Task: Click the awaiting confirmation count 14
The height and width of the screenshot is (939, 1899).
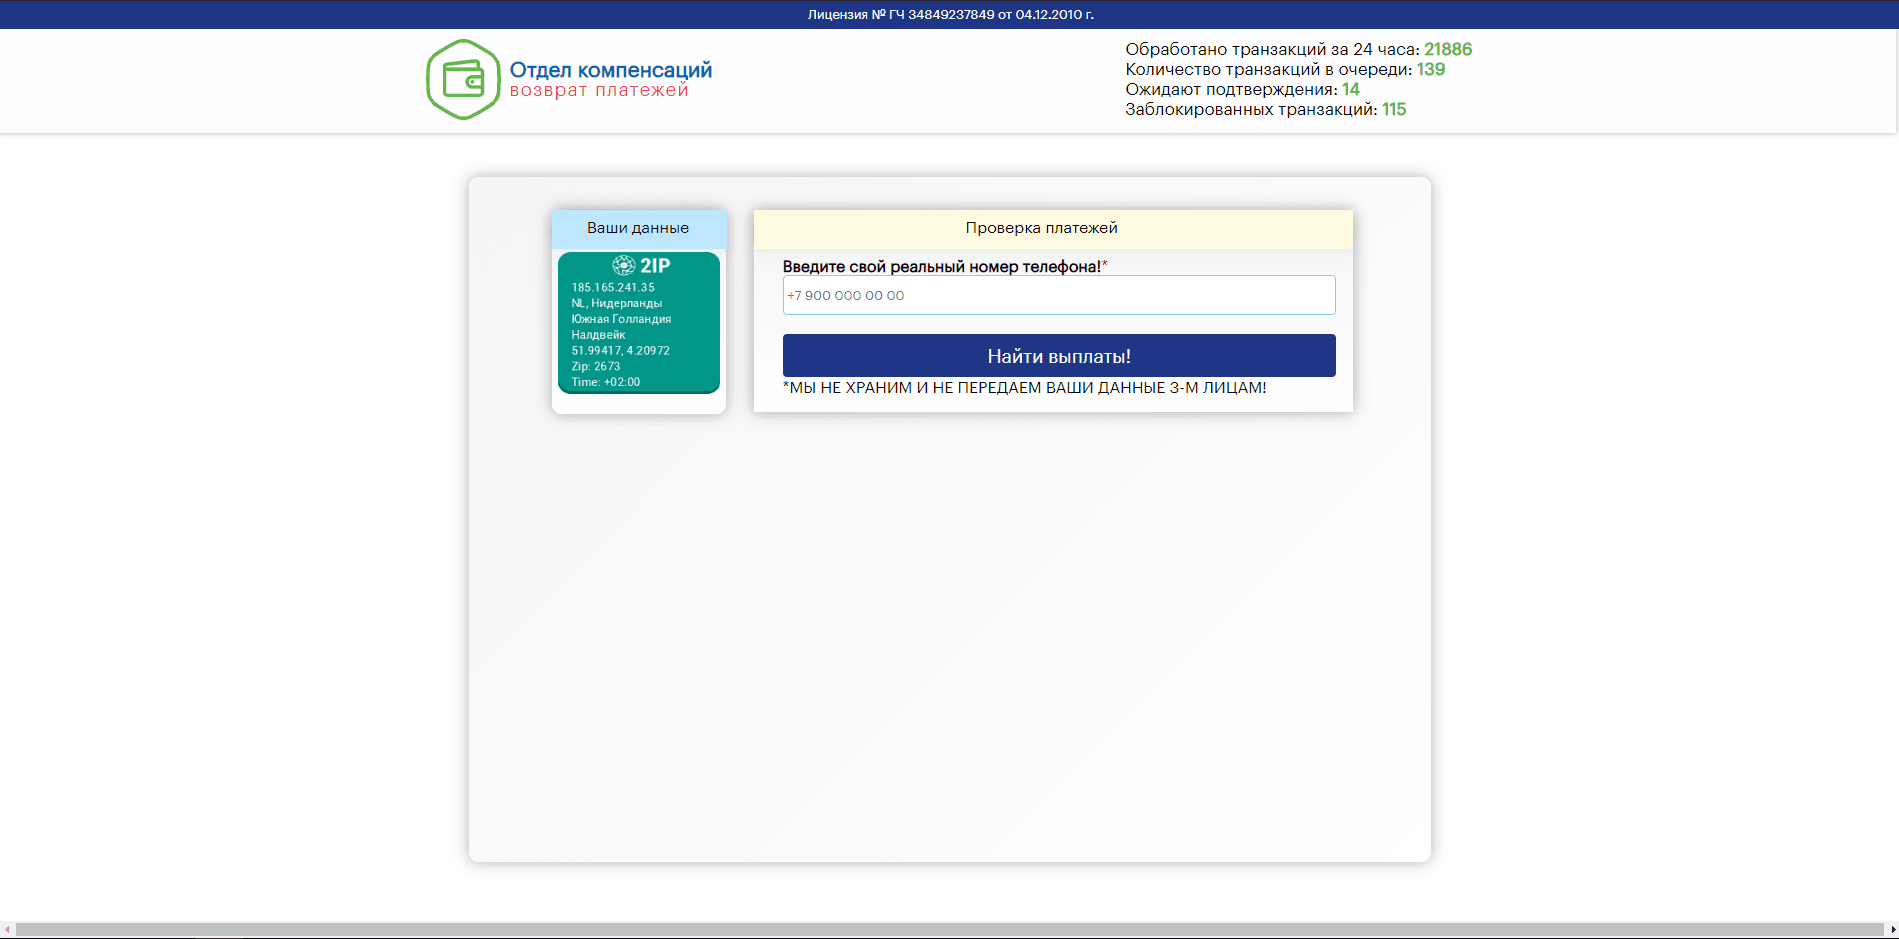Action: (x=1350, y=89)
